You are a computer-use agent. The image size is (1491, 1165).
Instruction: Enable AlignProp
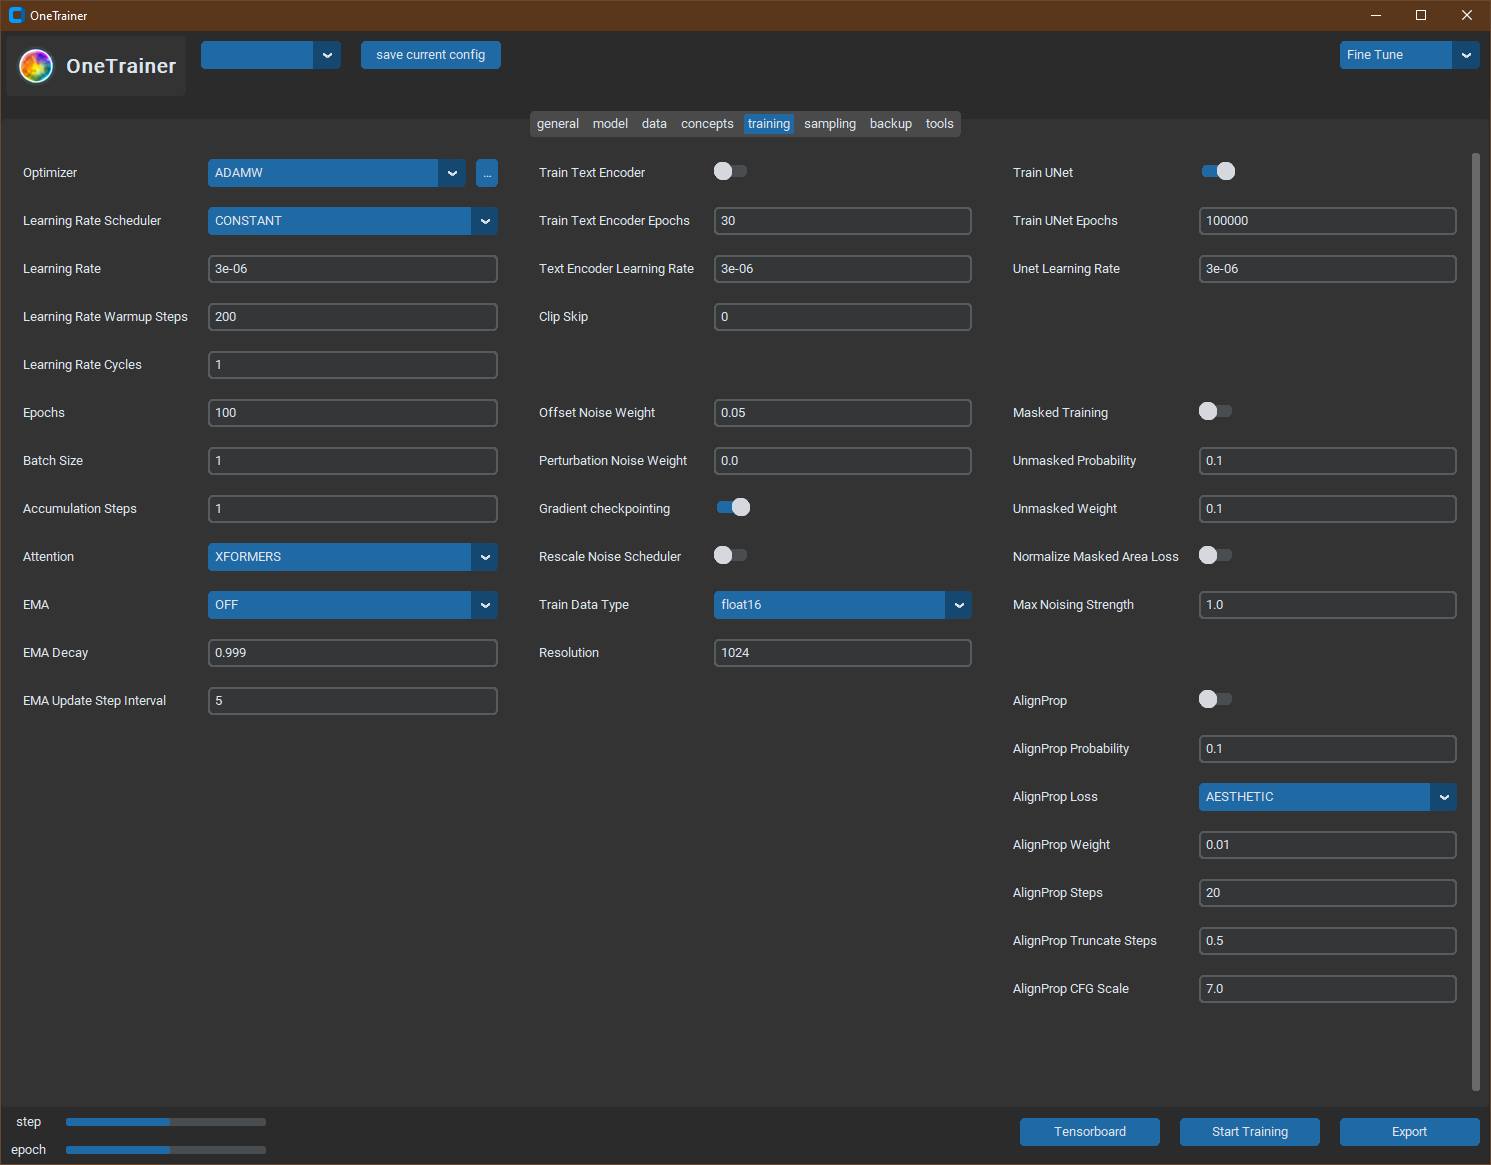(x=1214, y=699)
